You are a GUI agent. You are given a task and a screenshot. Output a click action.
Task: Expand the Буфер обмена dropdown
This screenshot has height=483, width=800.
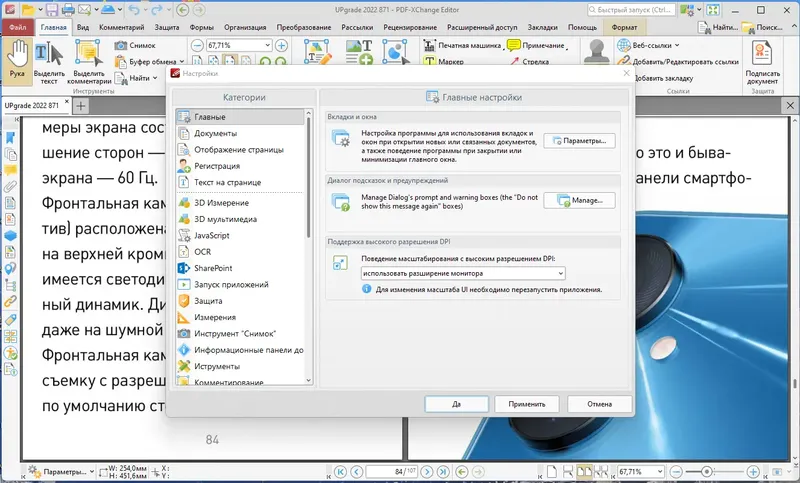point(182,62)
